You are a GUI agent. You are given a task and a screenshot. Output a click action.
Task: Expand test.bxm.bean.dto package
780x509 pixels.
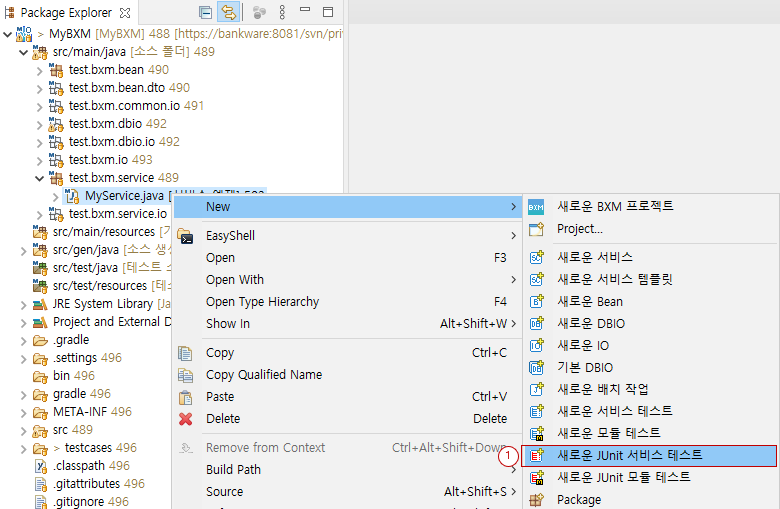[x=39, y=89]
